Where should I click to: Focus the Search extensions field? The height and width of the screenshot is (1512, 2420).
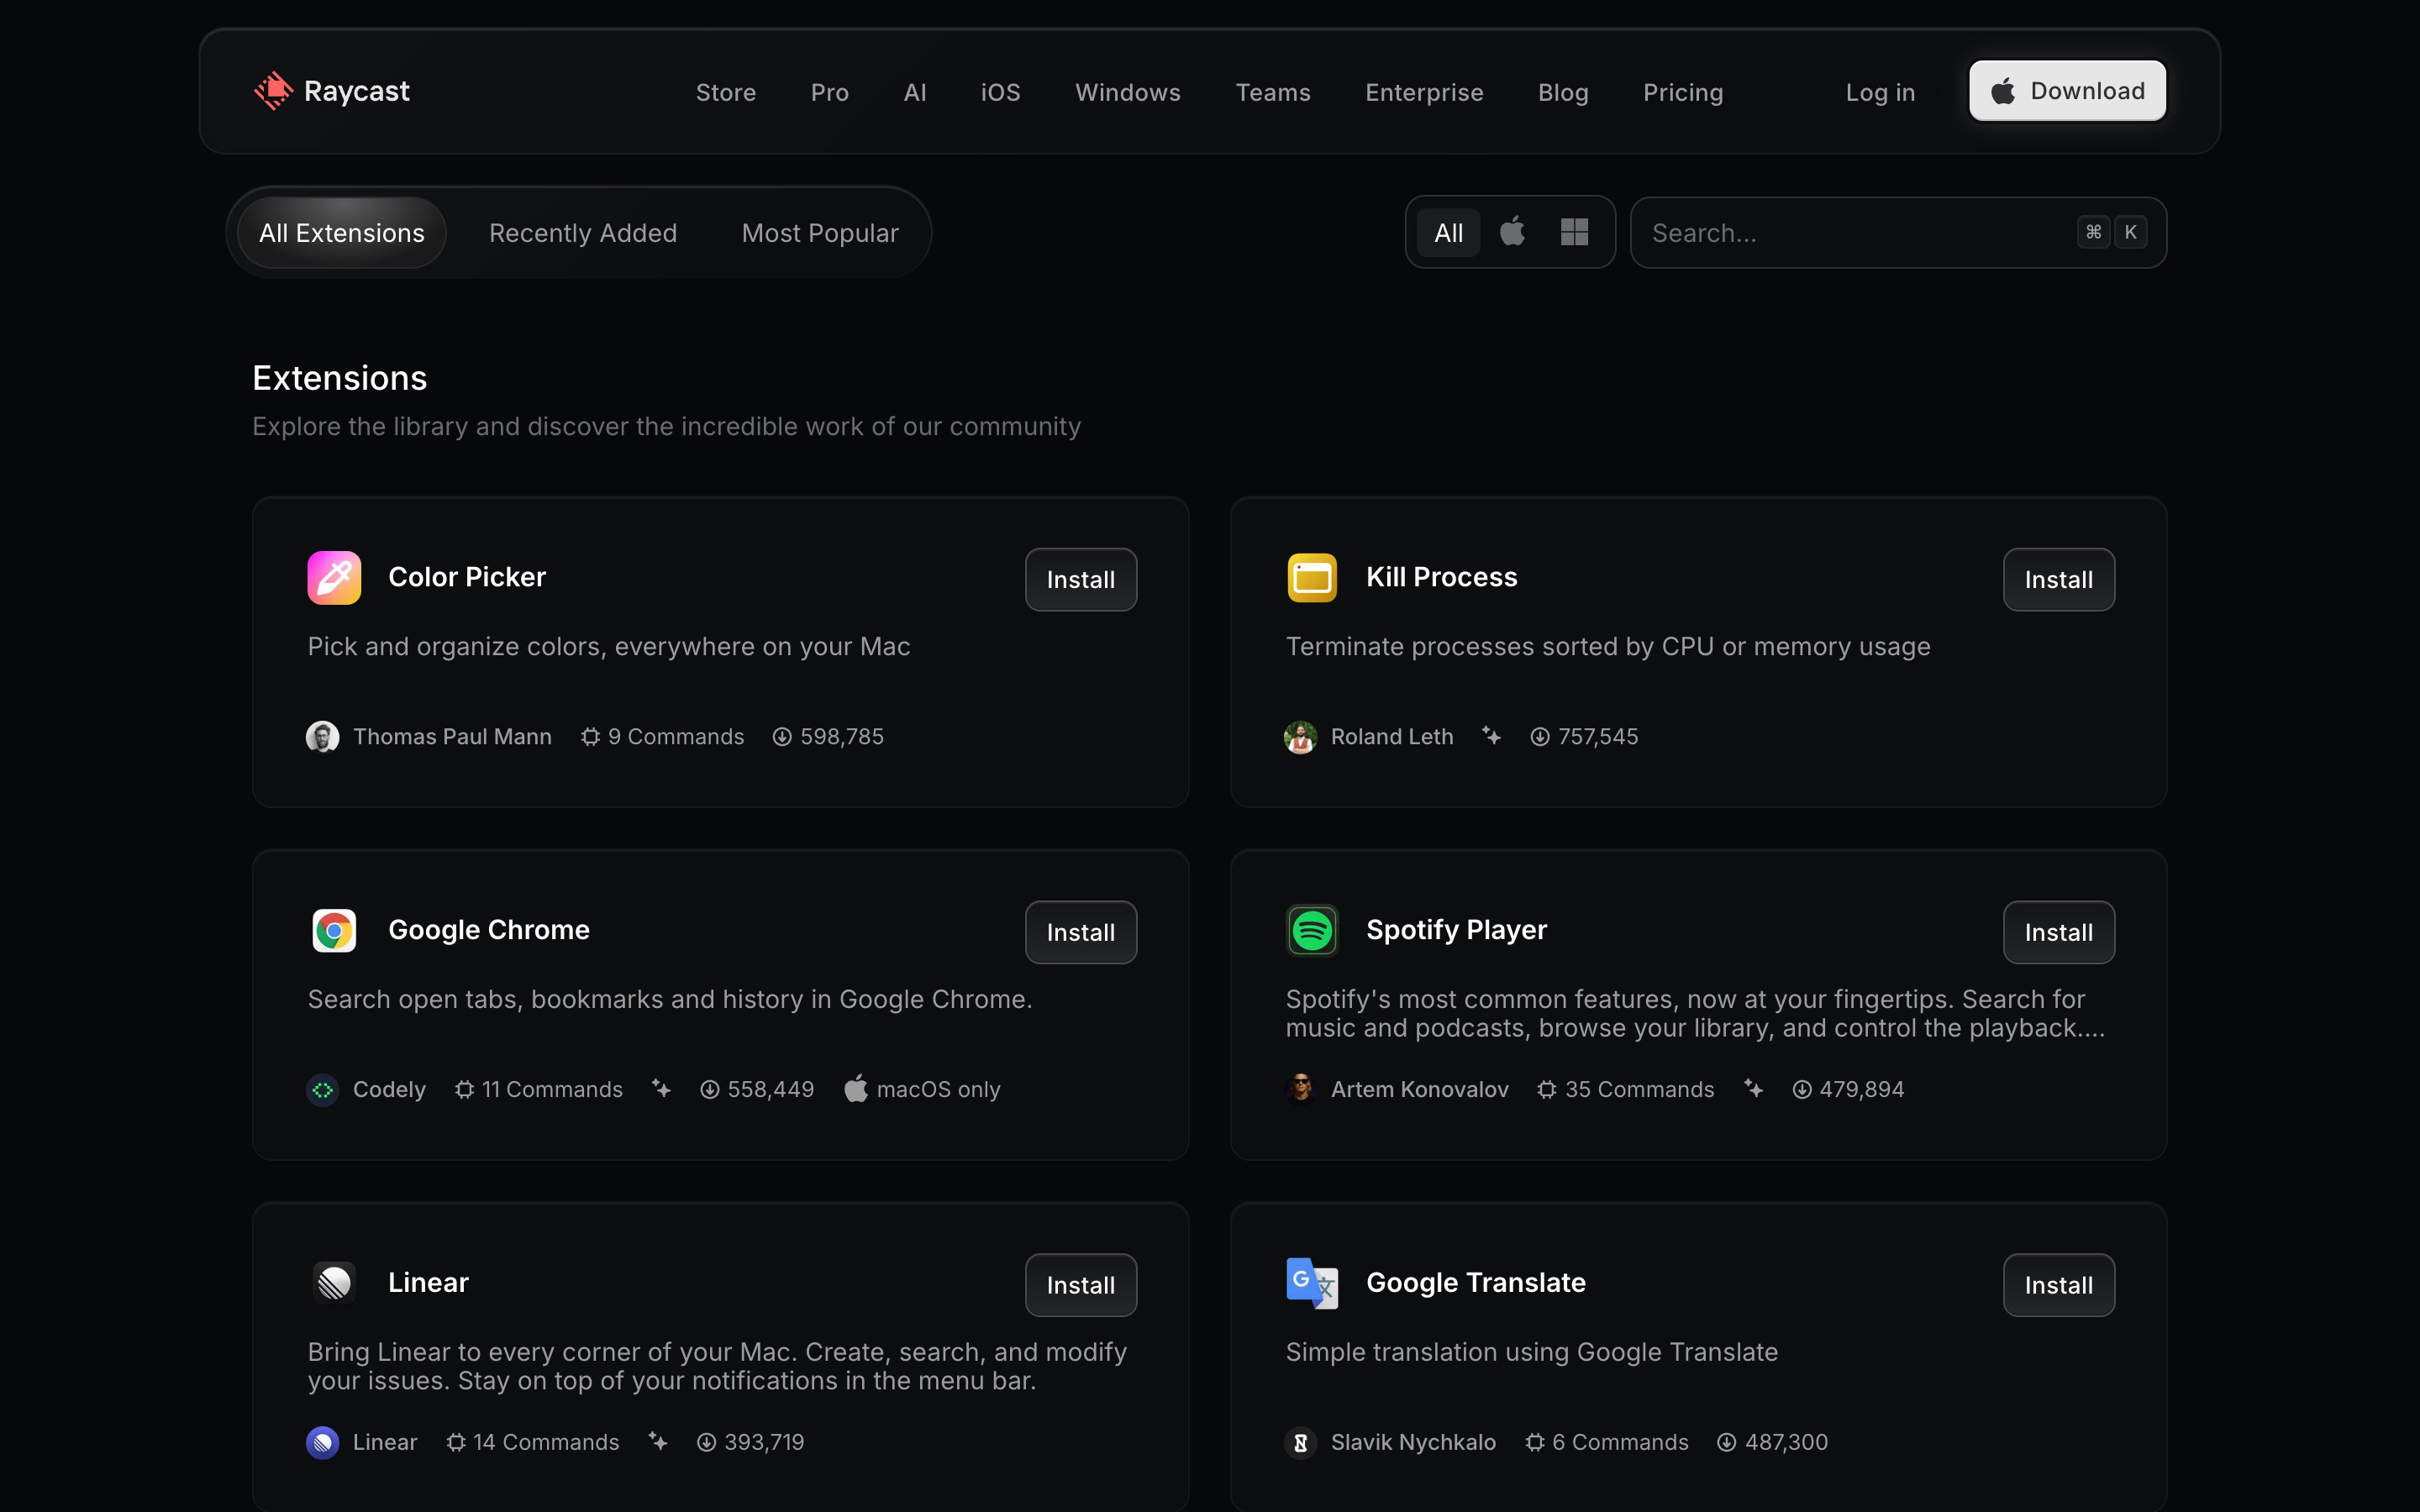coord(1898,233)
